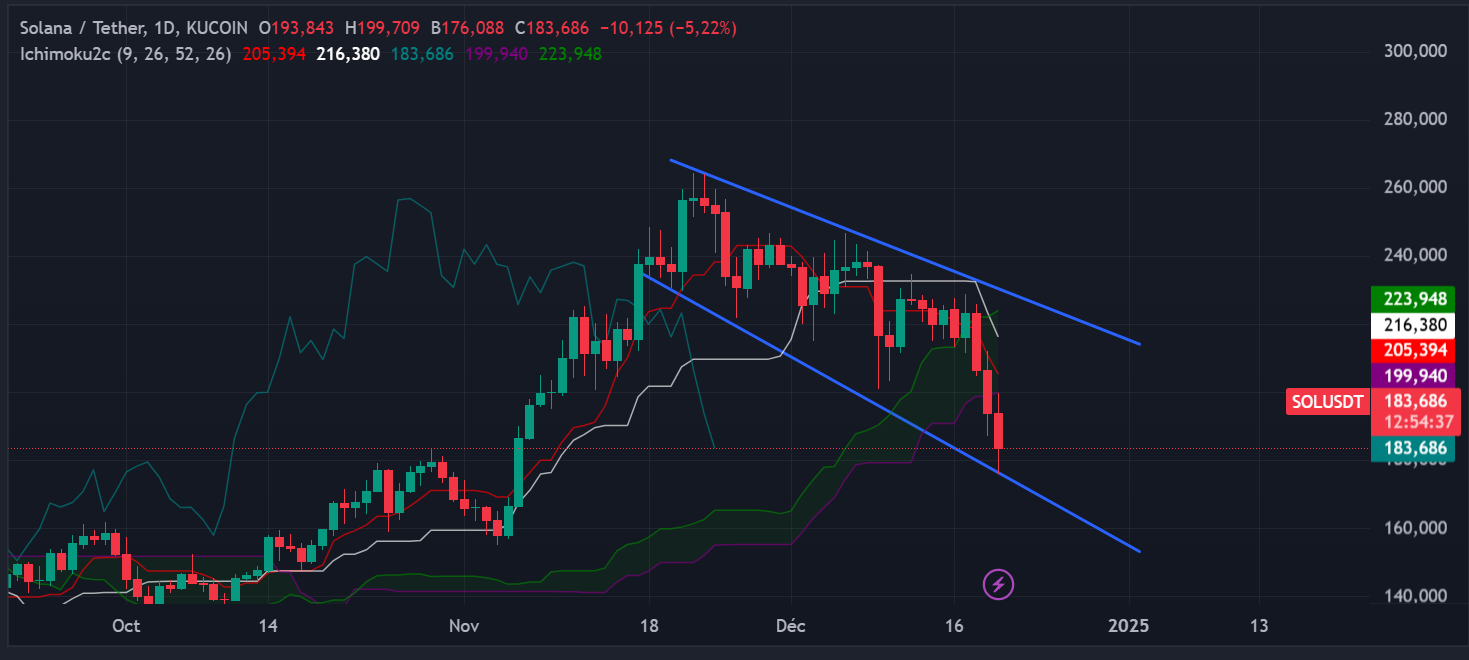Click the 140,000 price scale label
This screenshot has width=1469, height=660.
click(1415, 597)
